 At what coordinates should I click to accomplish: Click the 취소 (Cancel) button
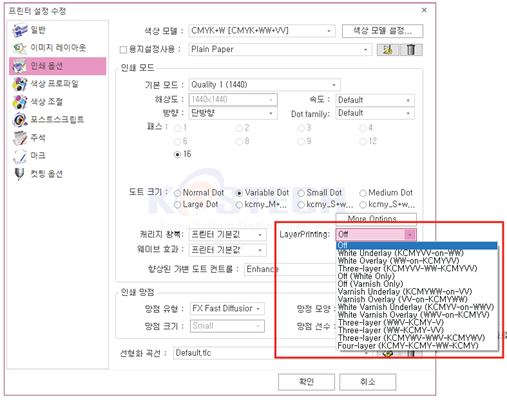pos(368,382)
